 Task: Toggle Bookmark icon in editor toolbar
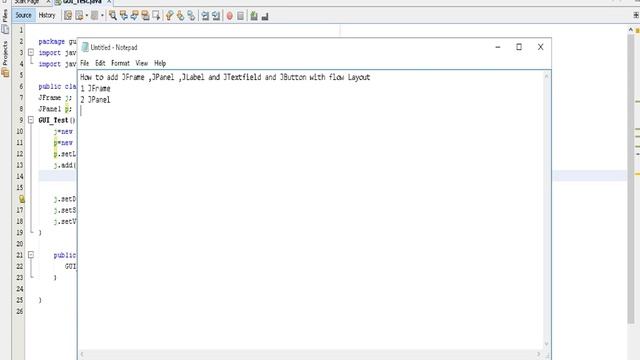pyautogui.click(x=191, y=16)
